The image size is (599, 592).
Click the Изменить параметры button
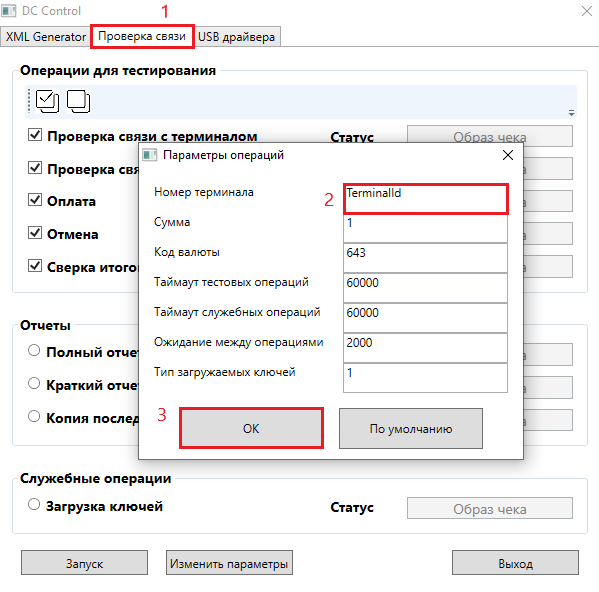229,563
